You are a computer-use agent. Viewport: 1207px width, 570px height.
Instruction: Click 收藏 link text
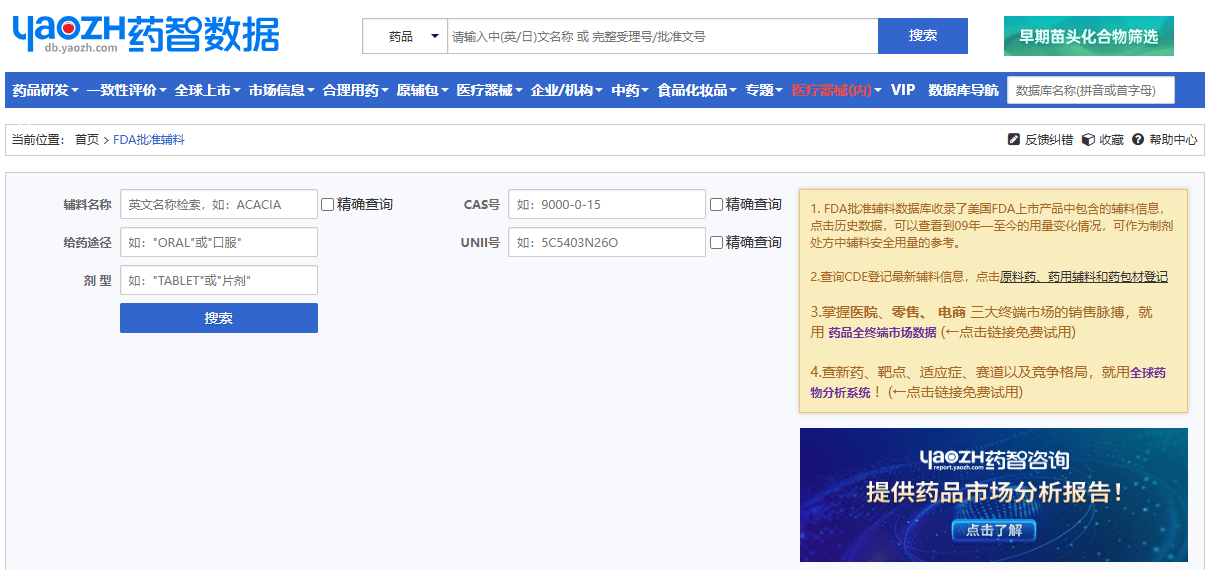[x=1112, y=140]
